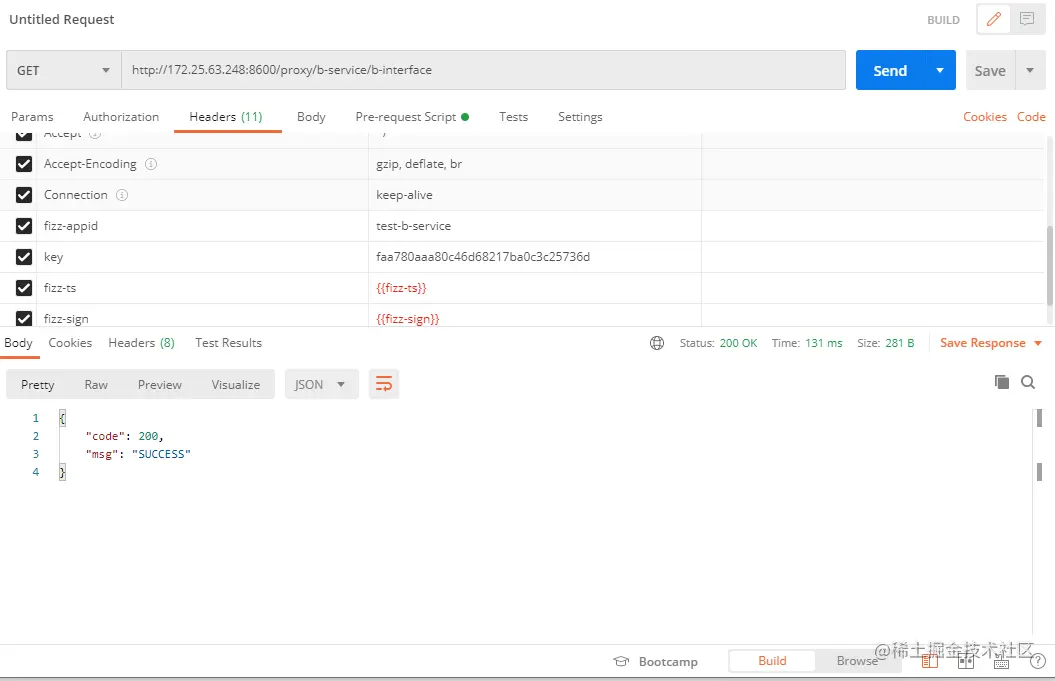Open keyboard shortcuts icon in status bar

point(1001,662)
